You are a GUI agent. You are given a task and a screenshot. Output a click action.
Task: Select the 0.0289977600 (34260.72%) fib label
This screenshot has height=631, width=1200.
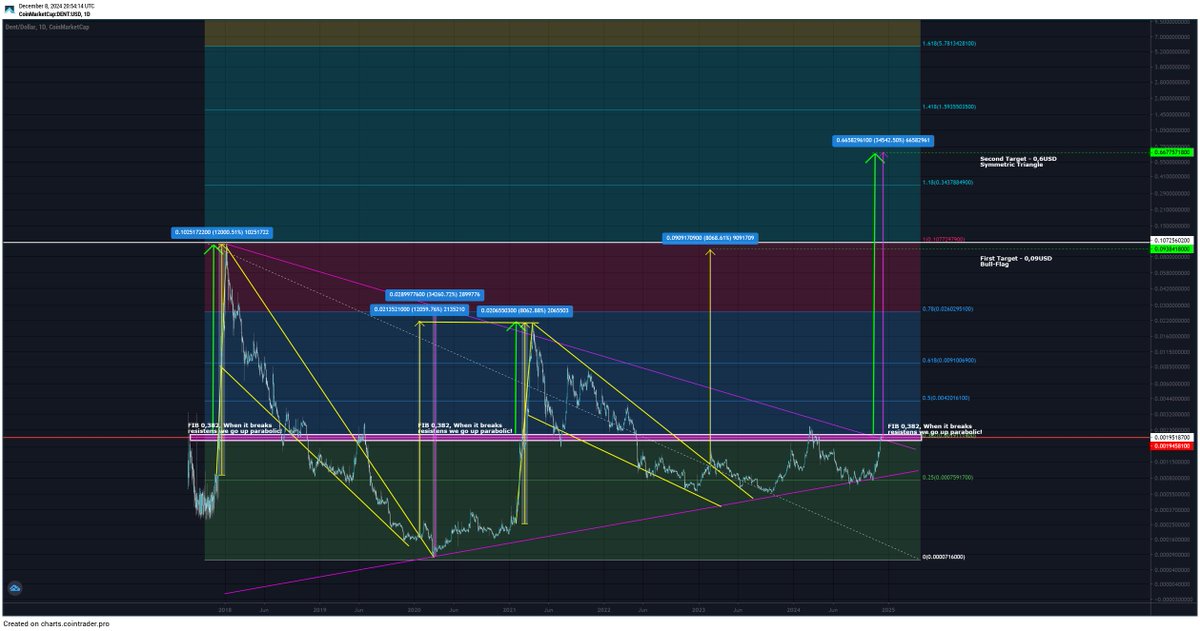(x=434, y=294)
